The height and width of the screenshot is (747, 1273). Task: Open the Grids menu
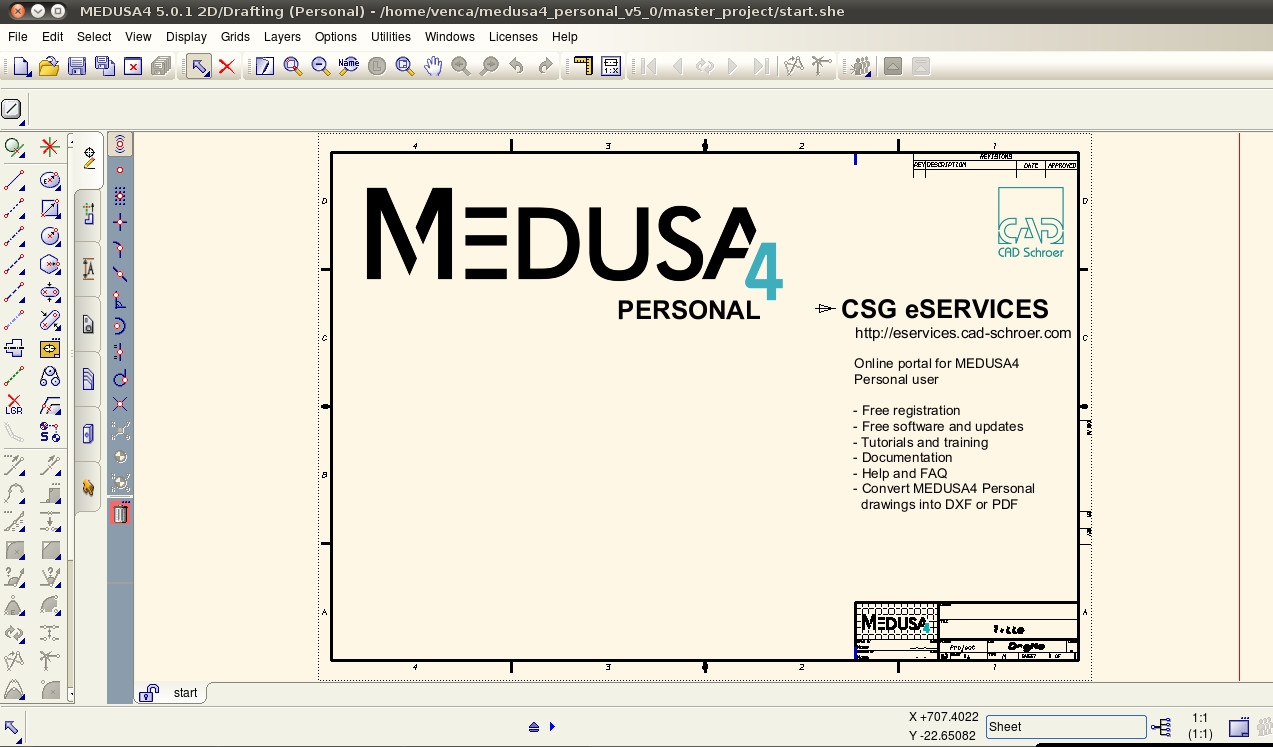click(x=236, y=37)
